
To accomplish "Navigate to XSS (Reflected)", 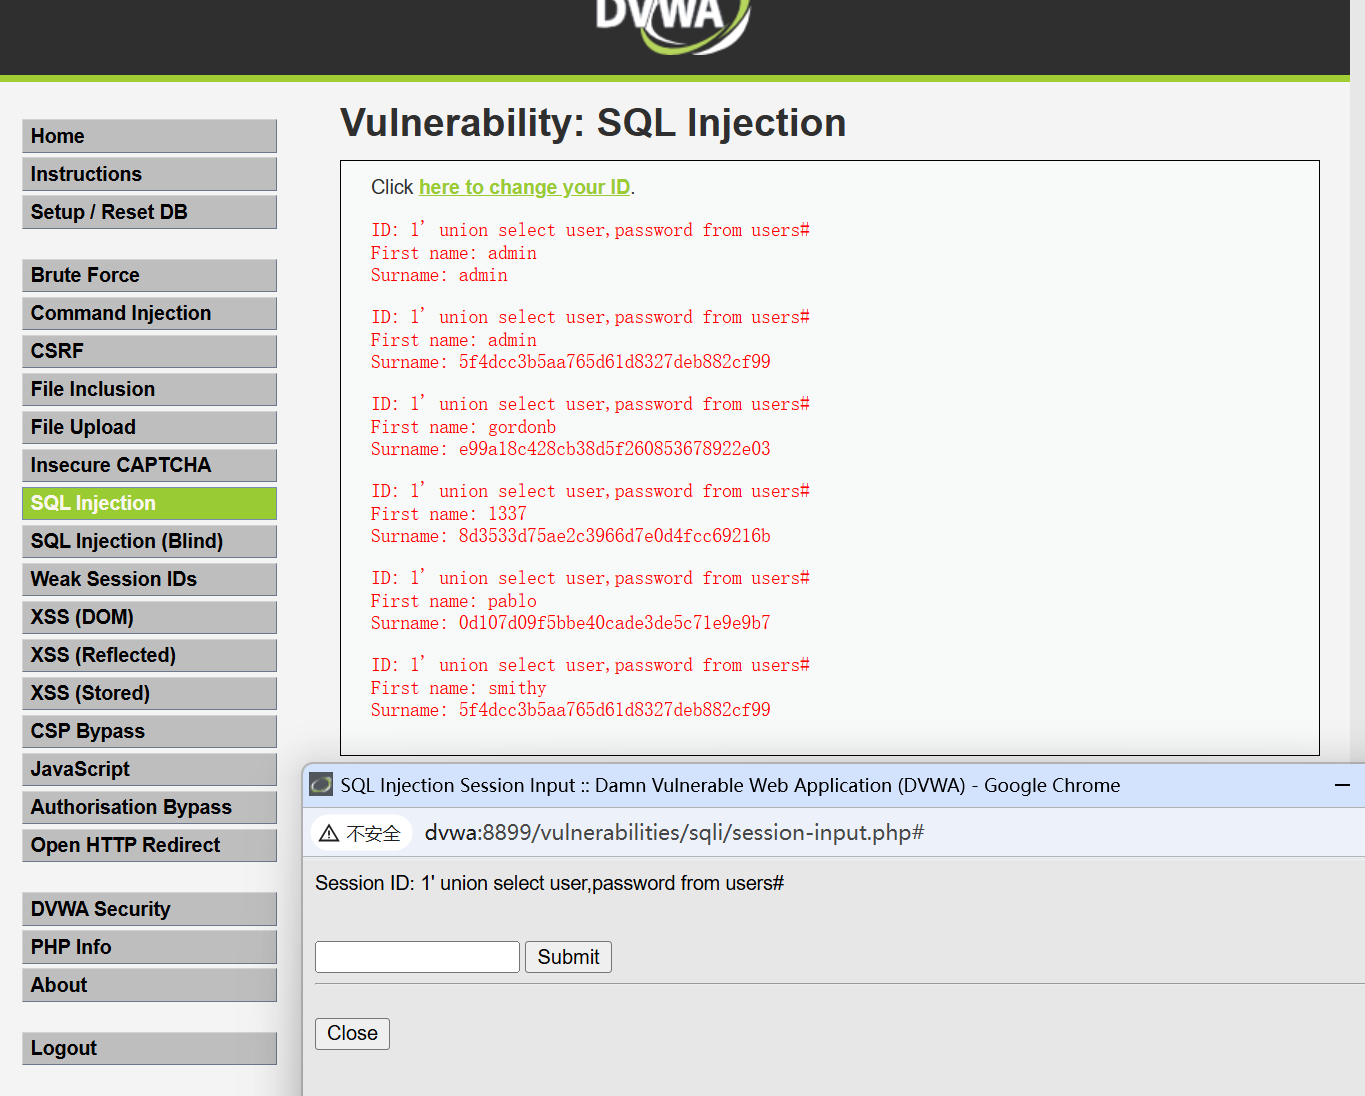I will 149,655.
